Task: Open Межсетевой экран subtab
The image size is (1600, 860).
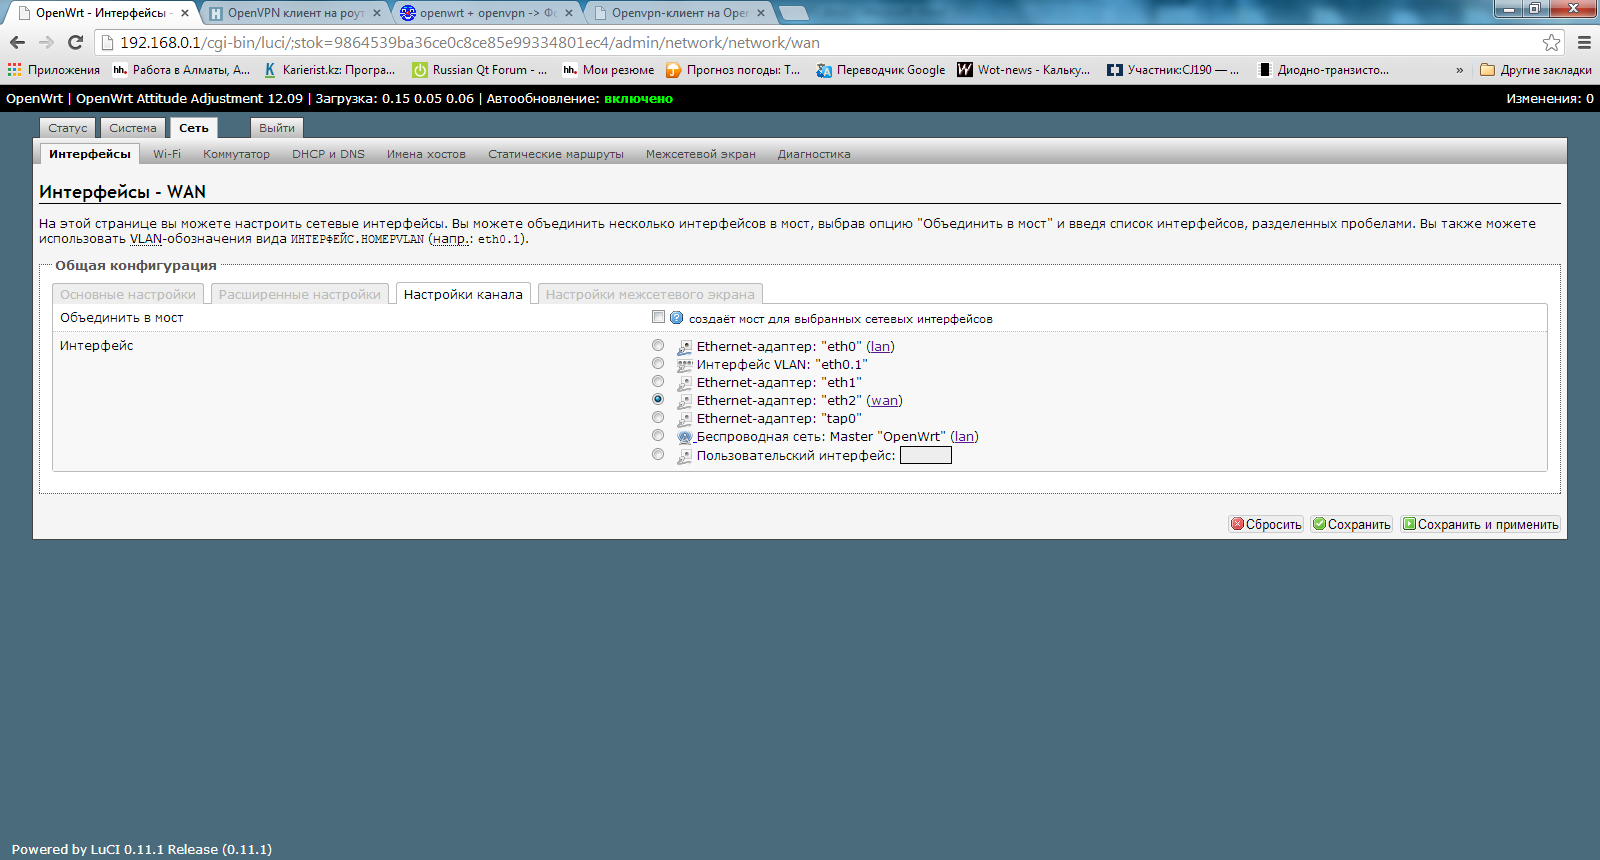Action: (x=701, y=154)
